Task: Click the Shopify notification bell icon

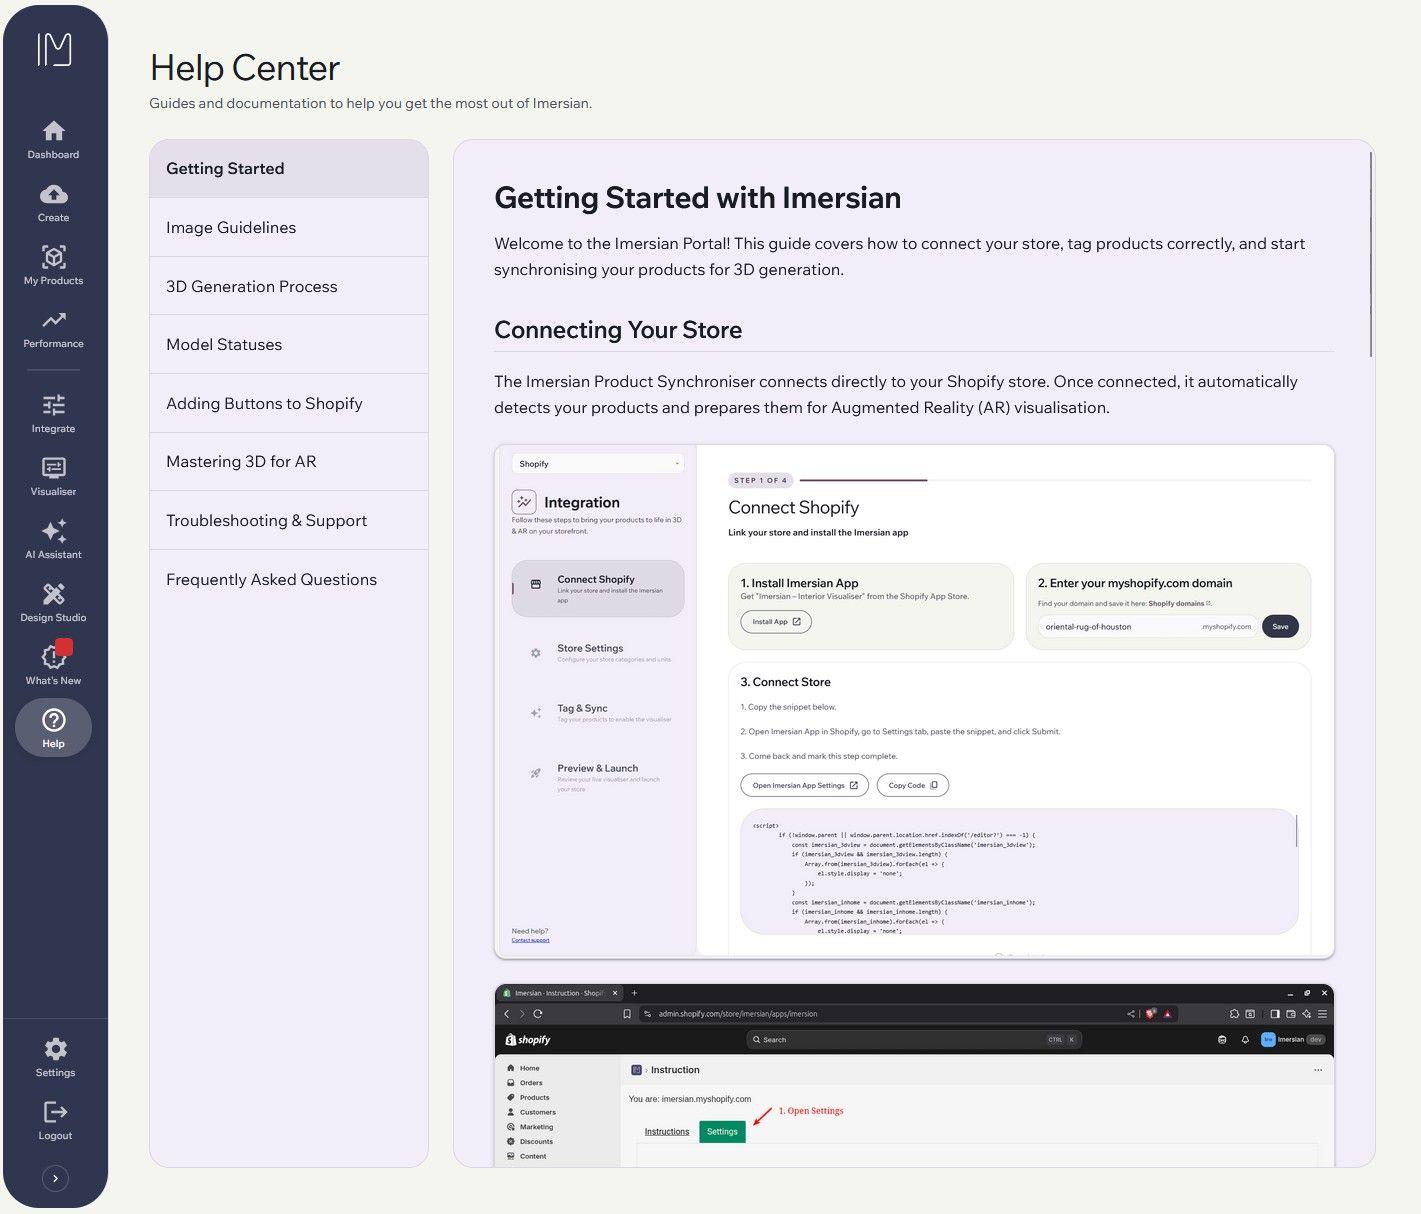Action: 1245,1040
